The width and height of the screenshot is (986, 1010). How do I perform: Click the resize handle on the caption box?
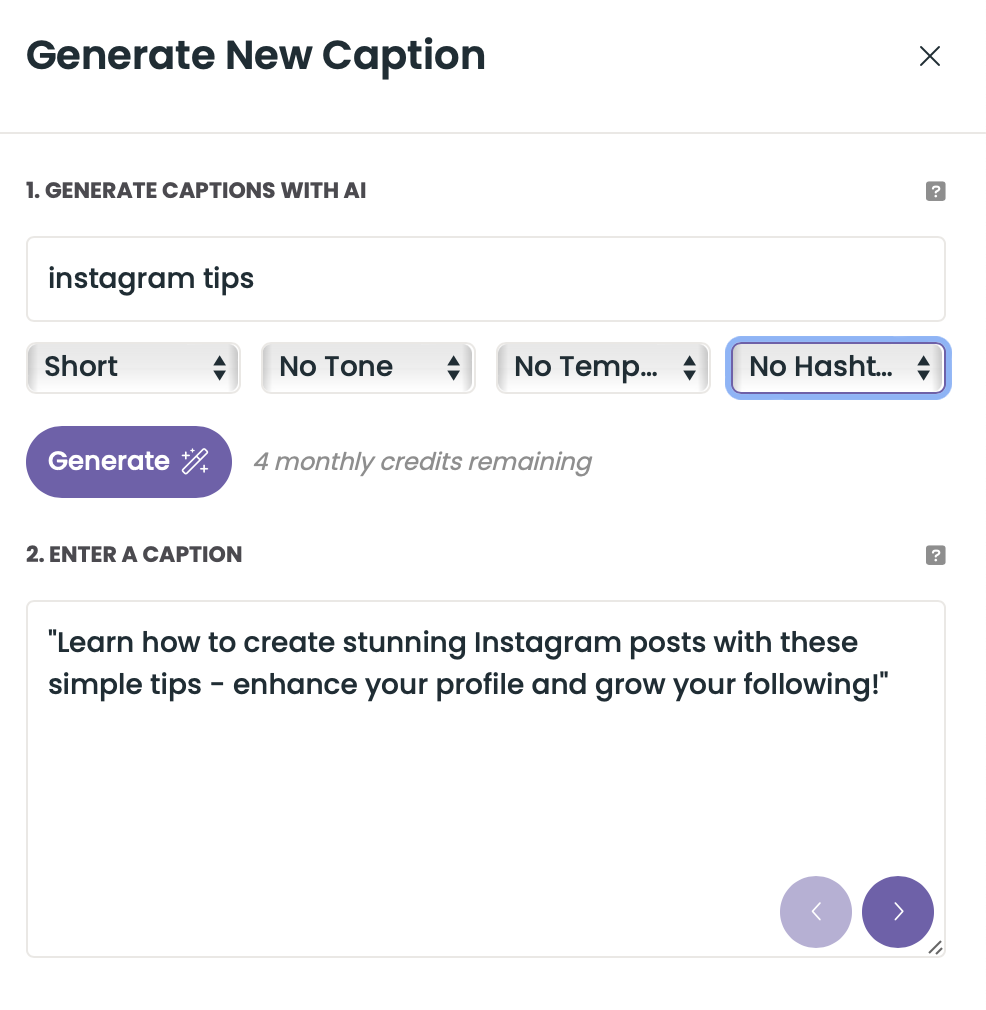point(938,947)
